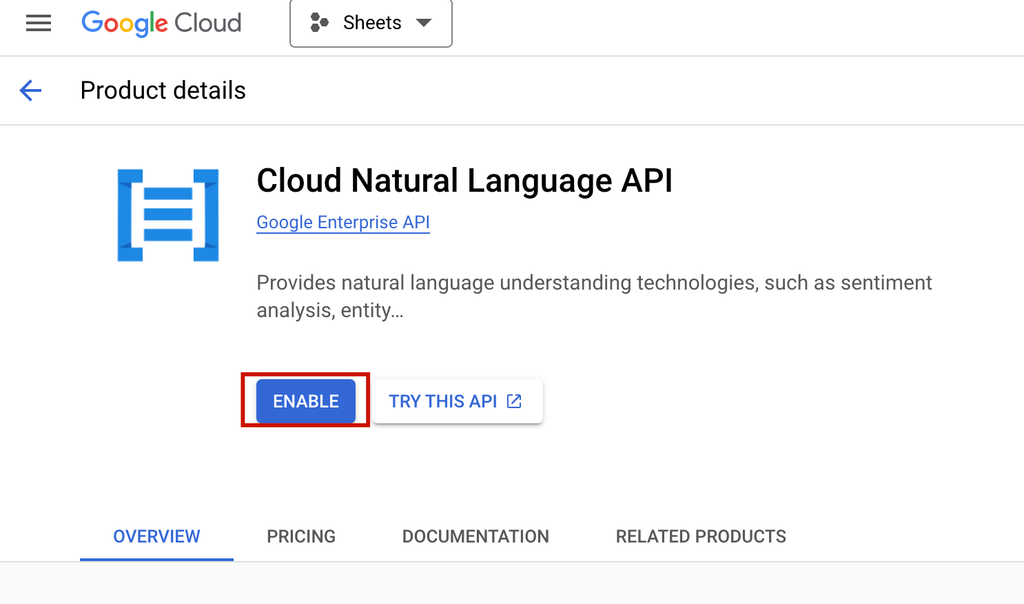
Task: Click the Cloud Natural Language API logo
Action: (168, 215)
